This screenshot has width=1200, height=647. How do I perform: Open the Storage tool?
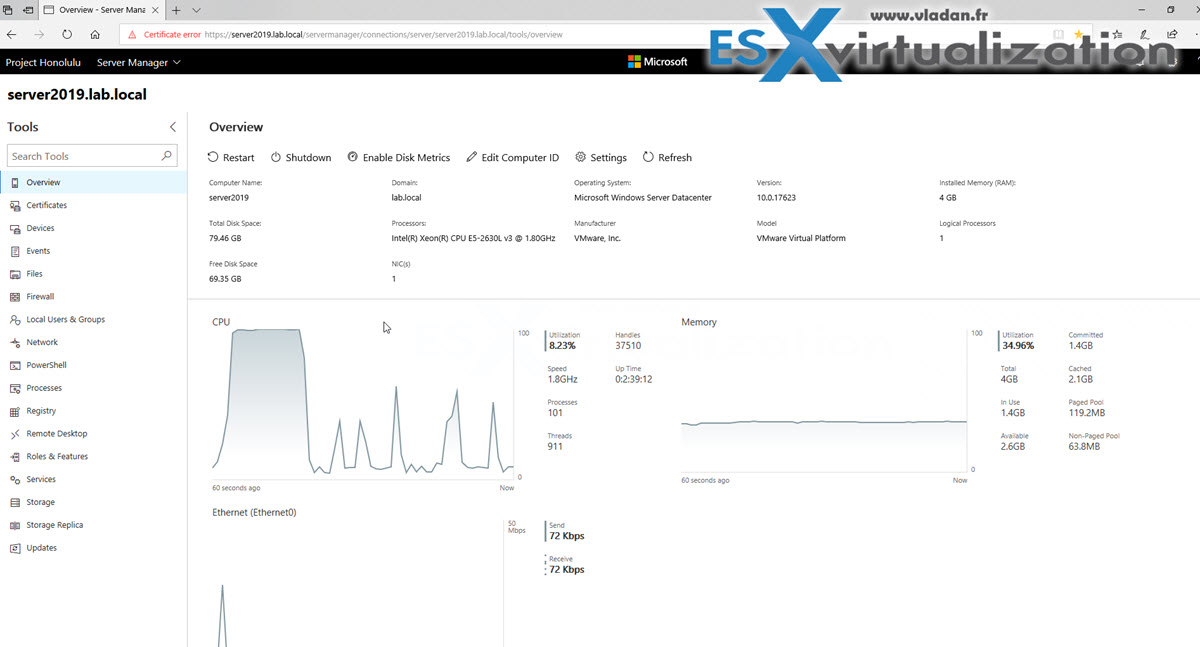click(x=93, y=502)
